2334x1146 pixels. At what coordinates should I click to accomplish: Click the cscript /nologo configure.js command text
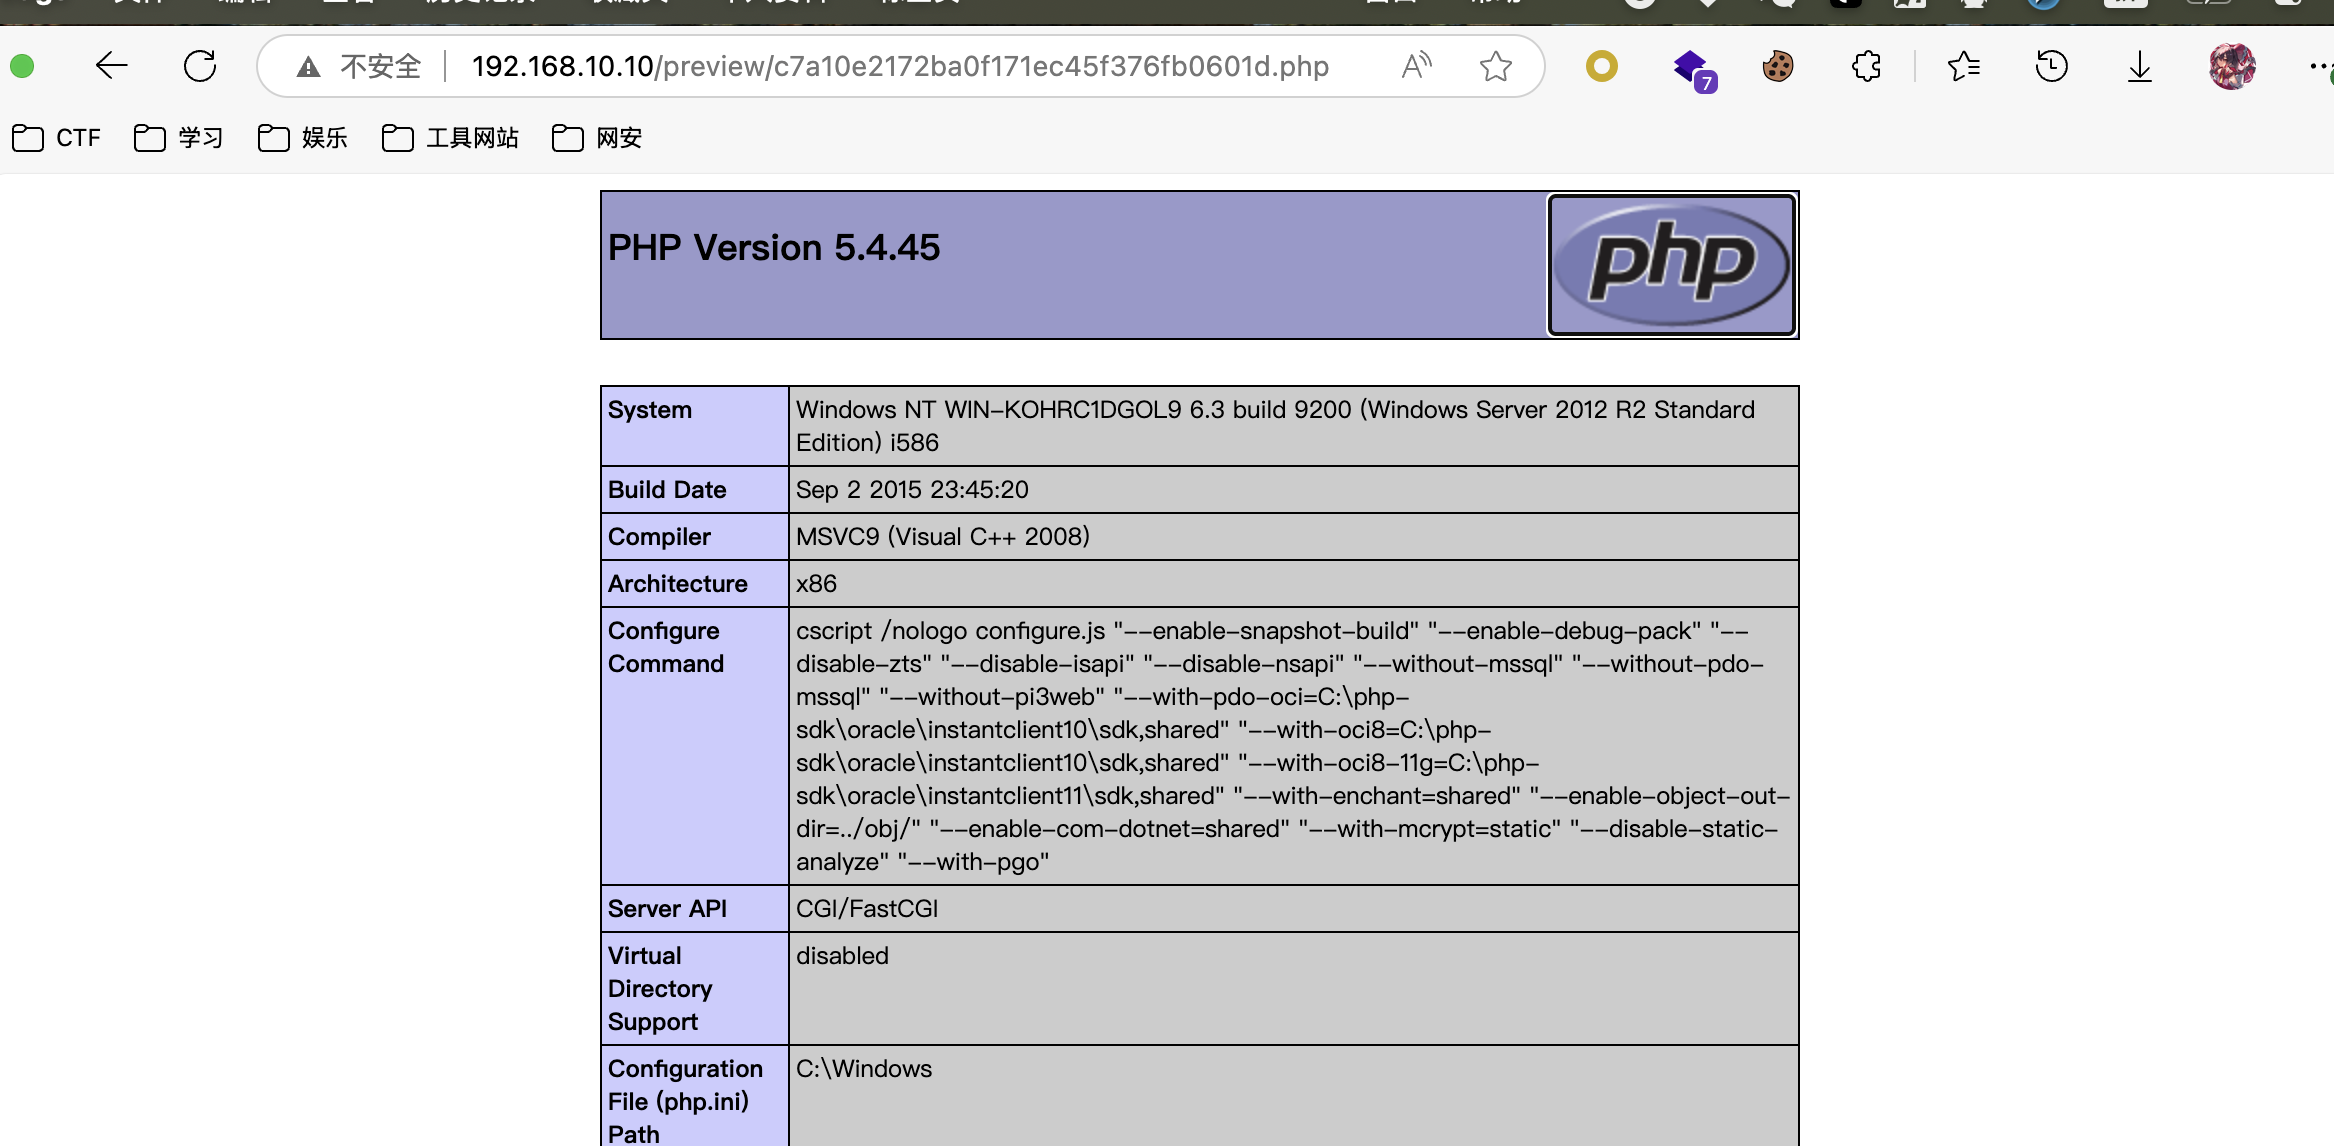click(1293, 746)
